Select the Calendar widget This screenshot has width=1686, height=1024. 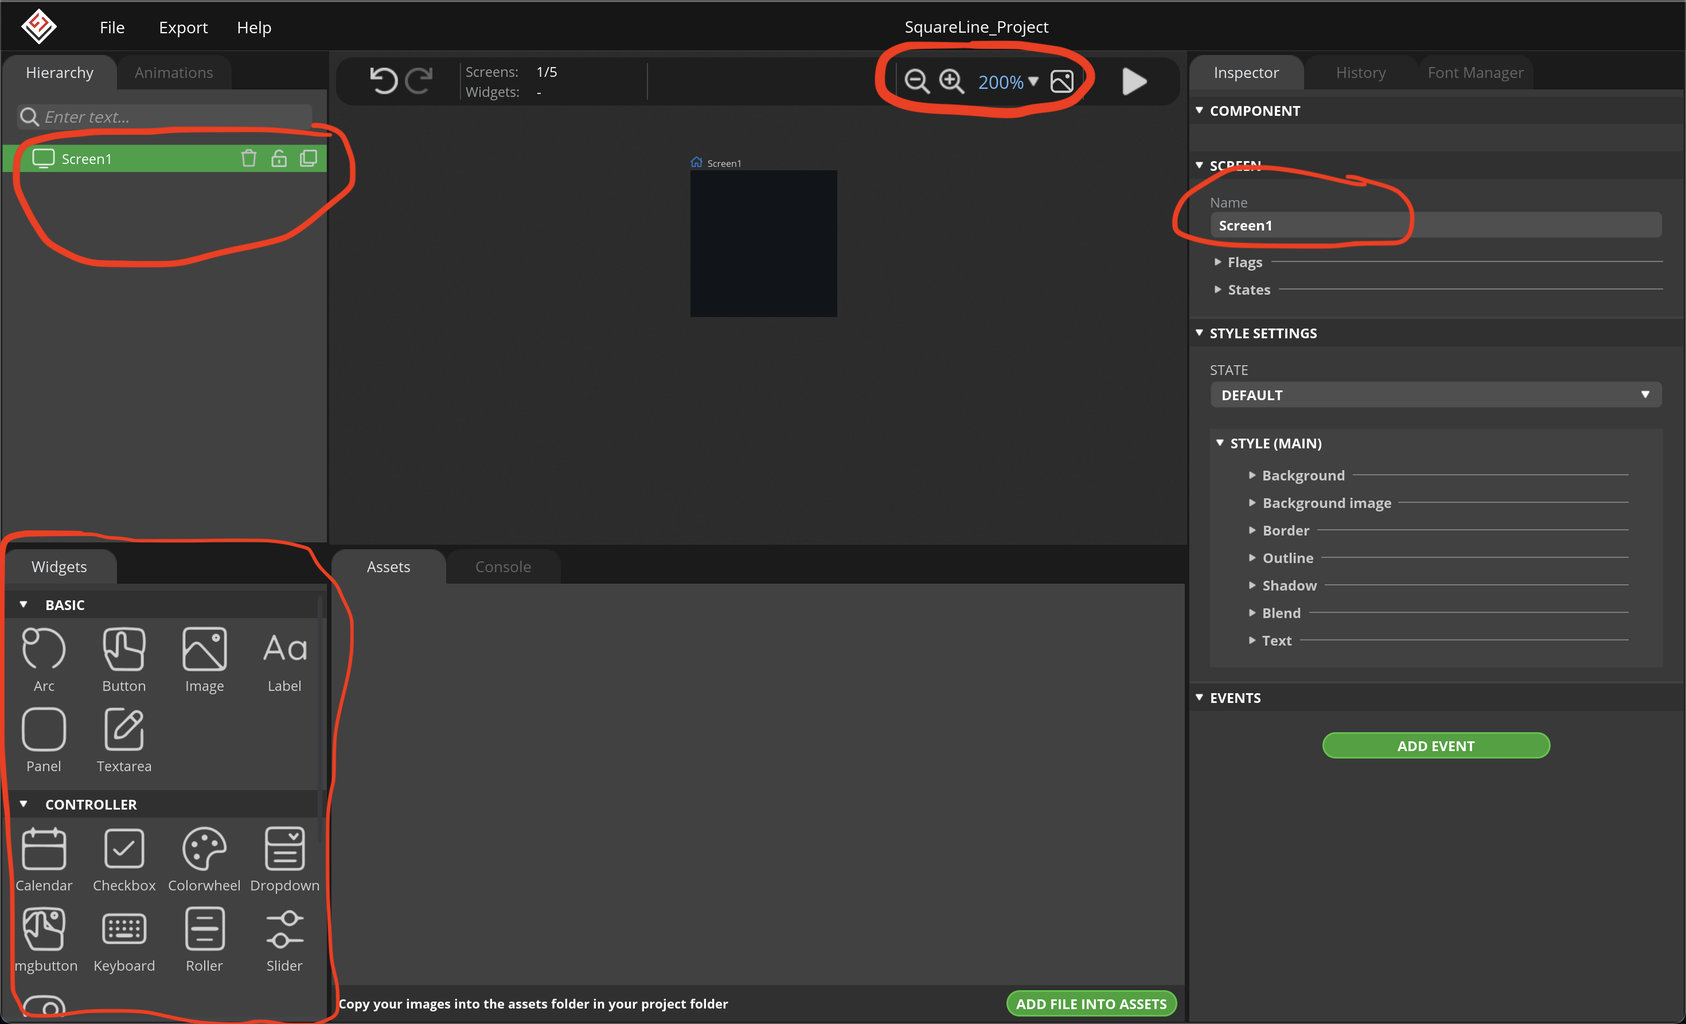pos(44,859)
